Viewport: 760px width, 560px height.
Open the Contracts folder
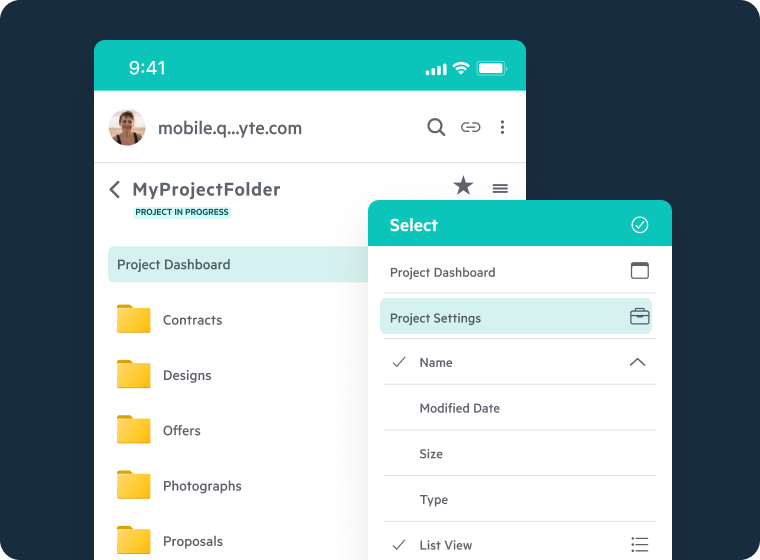192,320
